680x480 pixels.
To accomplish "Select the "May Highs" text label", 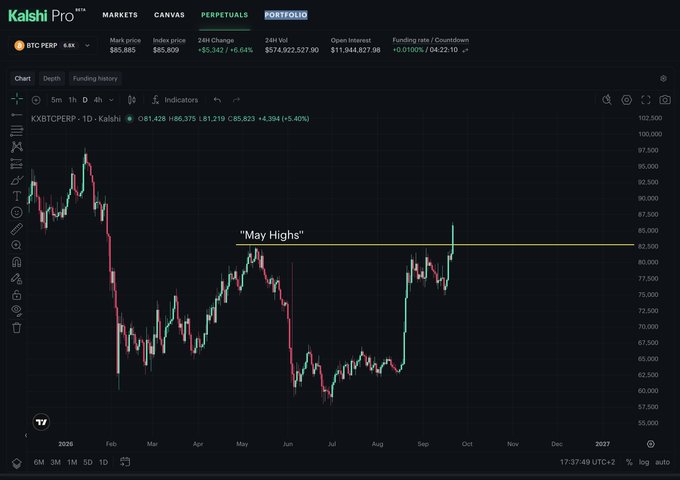I will point(271,235).
